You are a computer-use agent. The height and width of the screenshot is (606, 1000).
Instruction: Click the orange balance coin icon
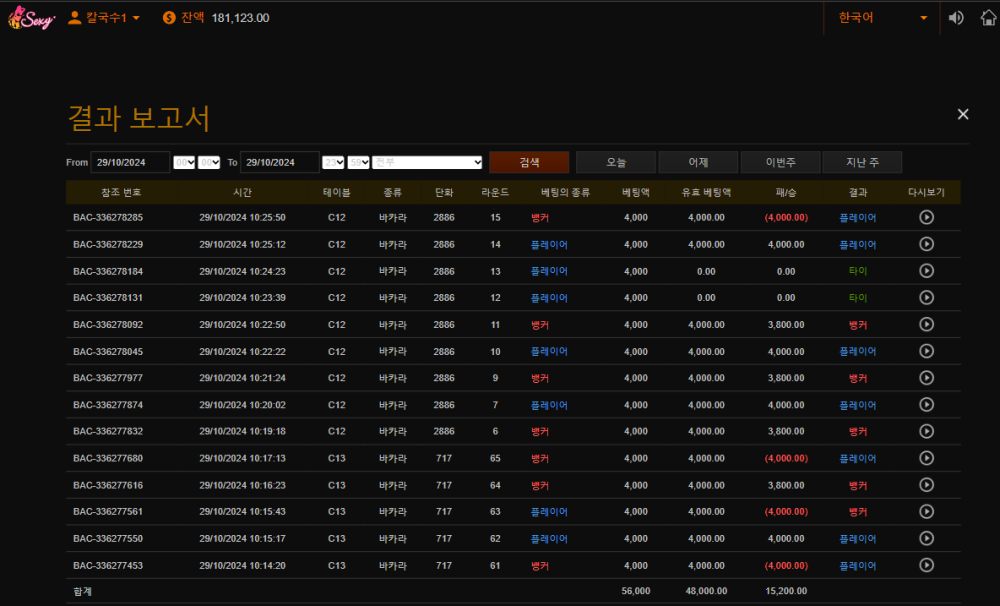click(169, 18)
